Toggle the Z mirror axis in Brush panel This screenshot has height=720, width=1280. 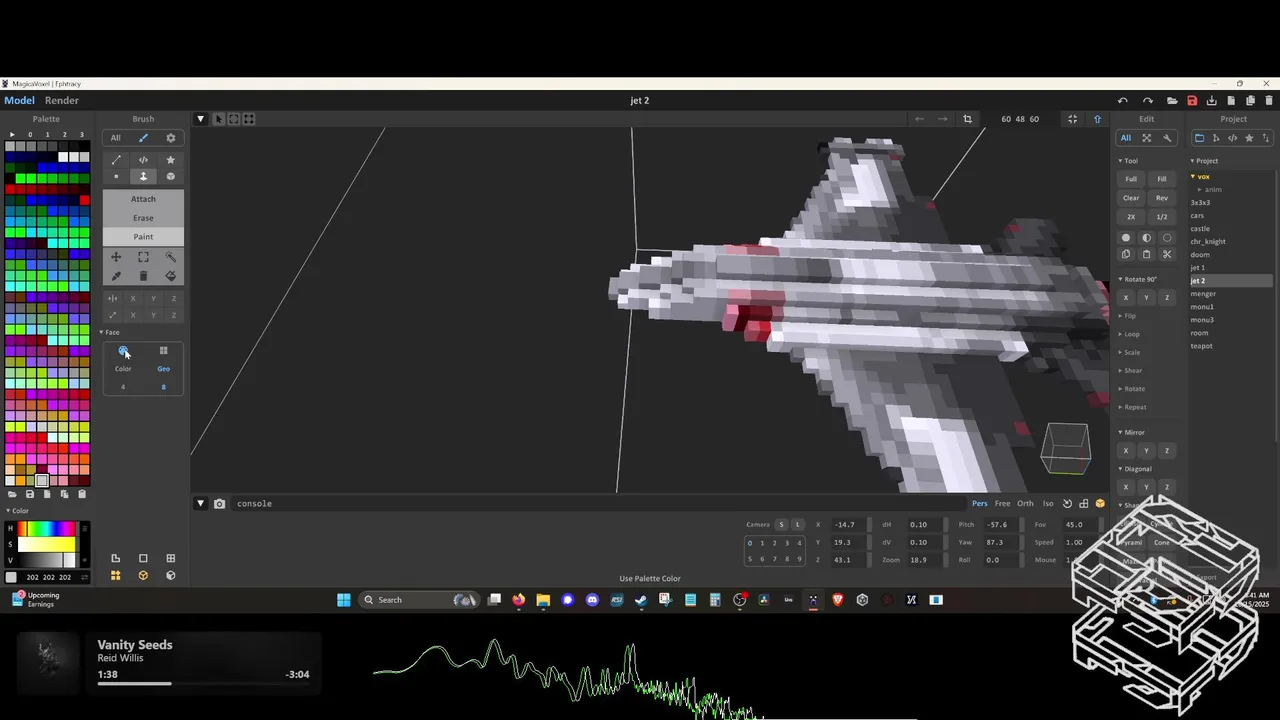click(x=174, y=299)
